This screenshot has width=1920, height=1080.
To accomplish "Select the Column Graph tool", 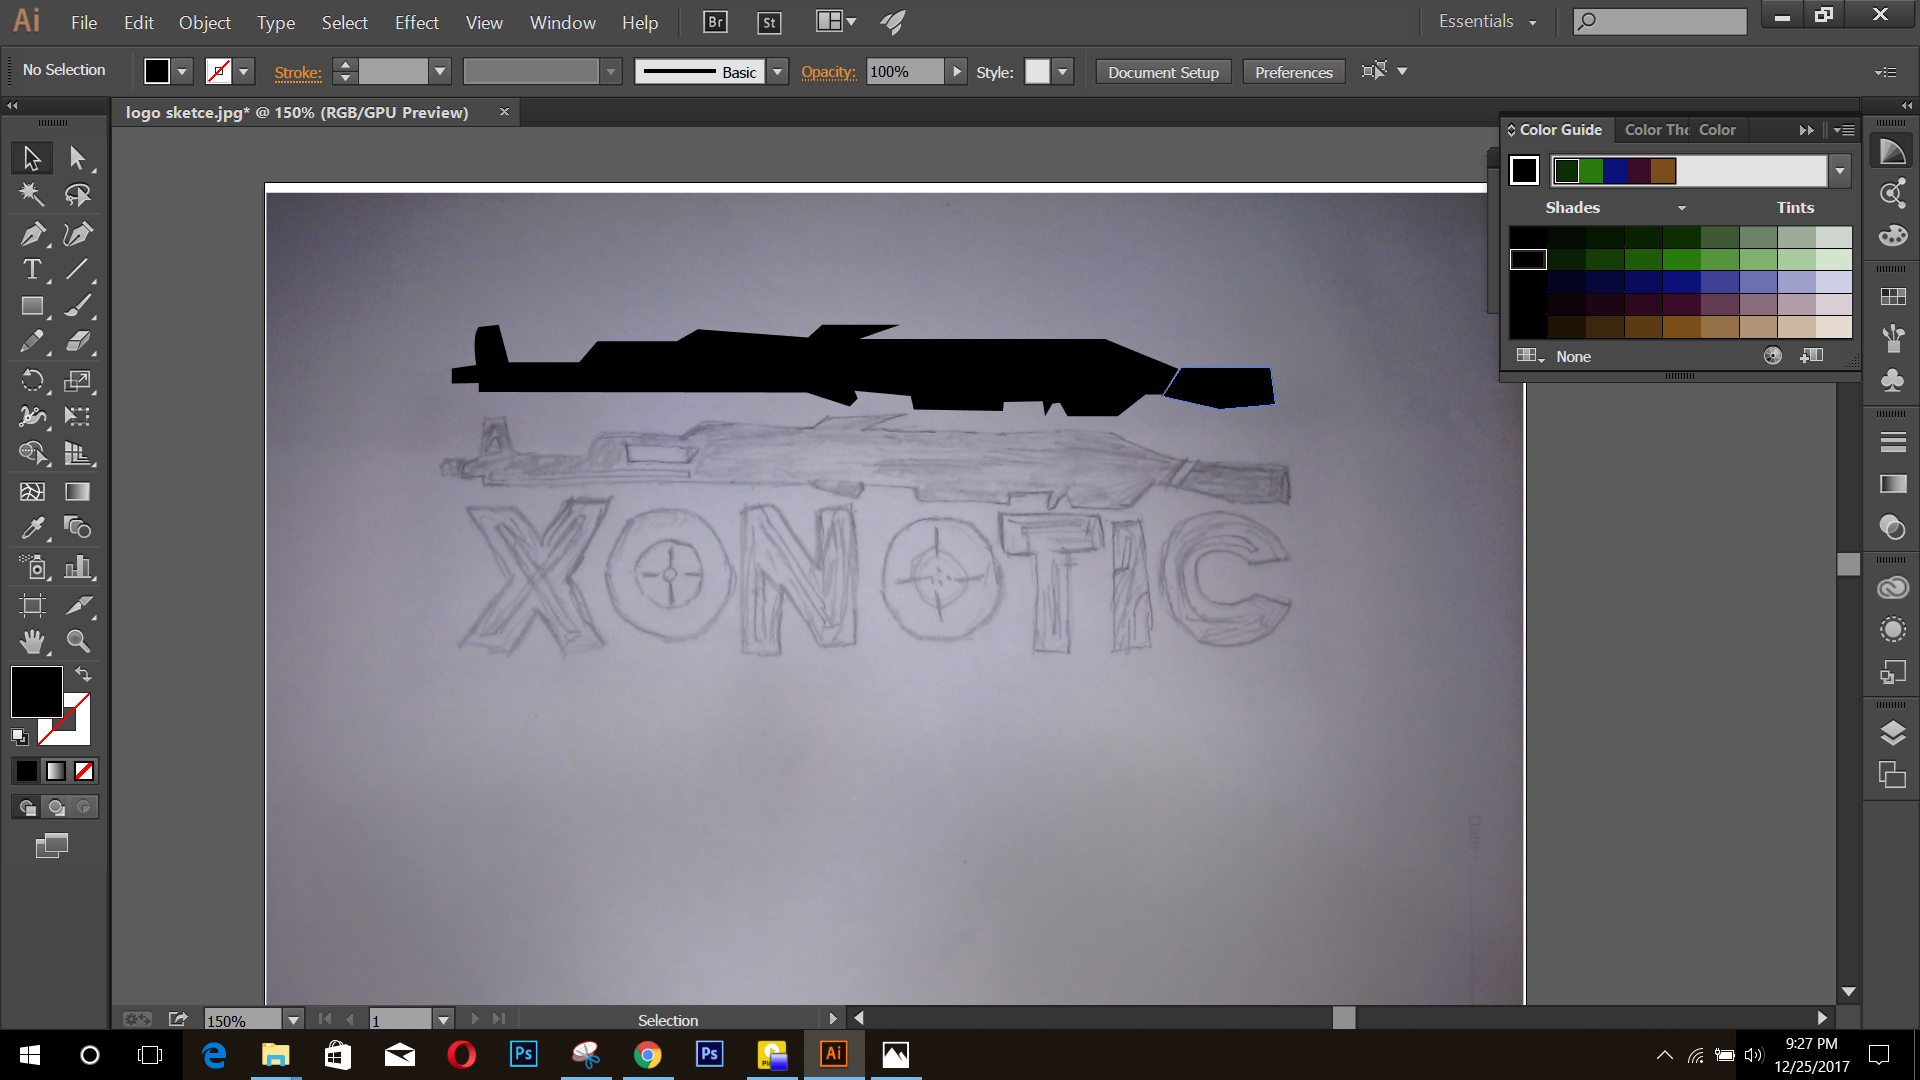I will (77, 568).
